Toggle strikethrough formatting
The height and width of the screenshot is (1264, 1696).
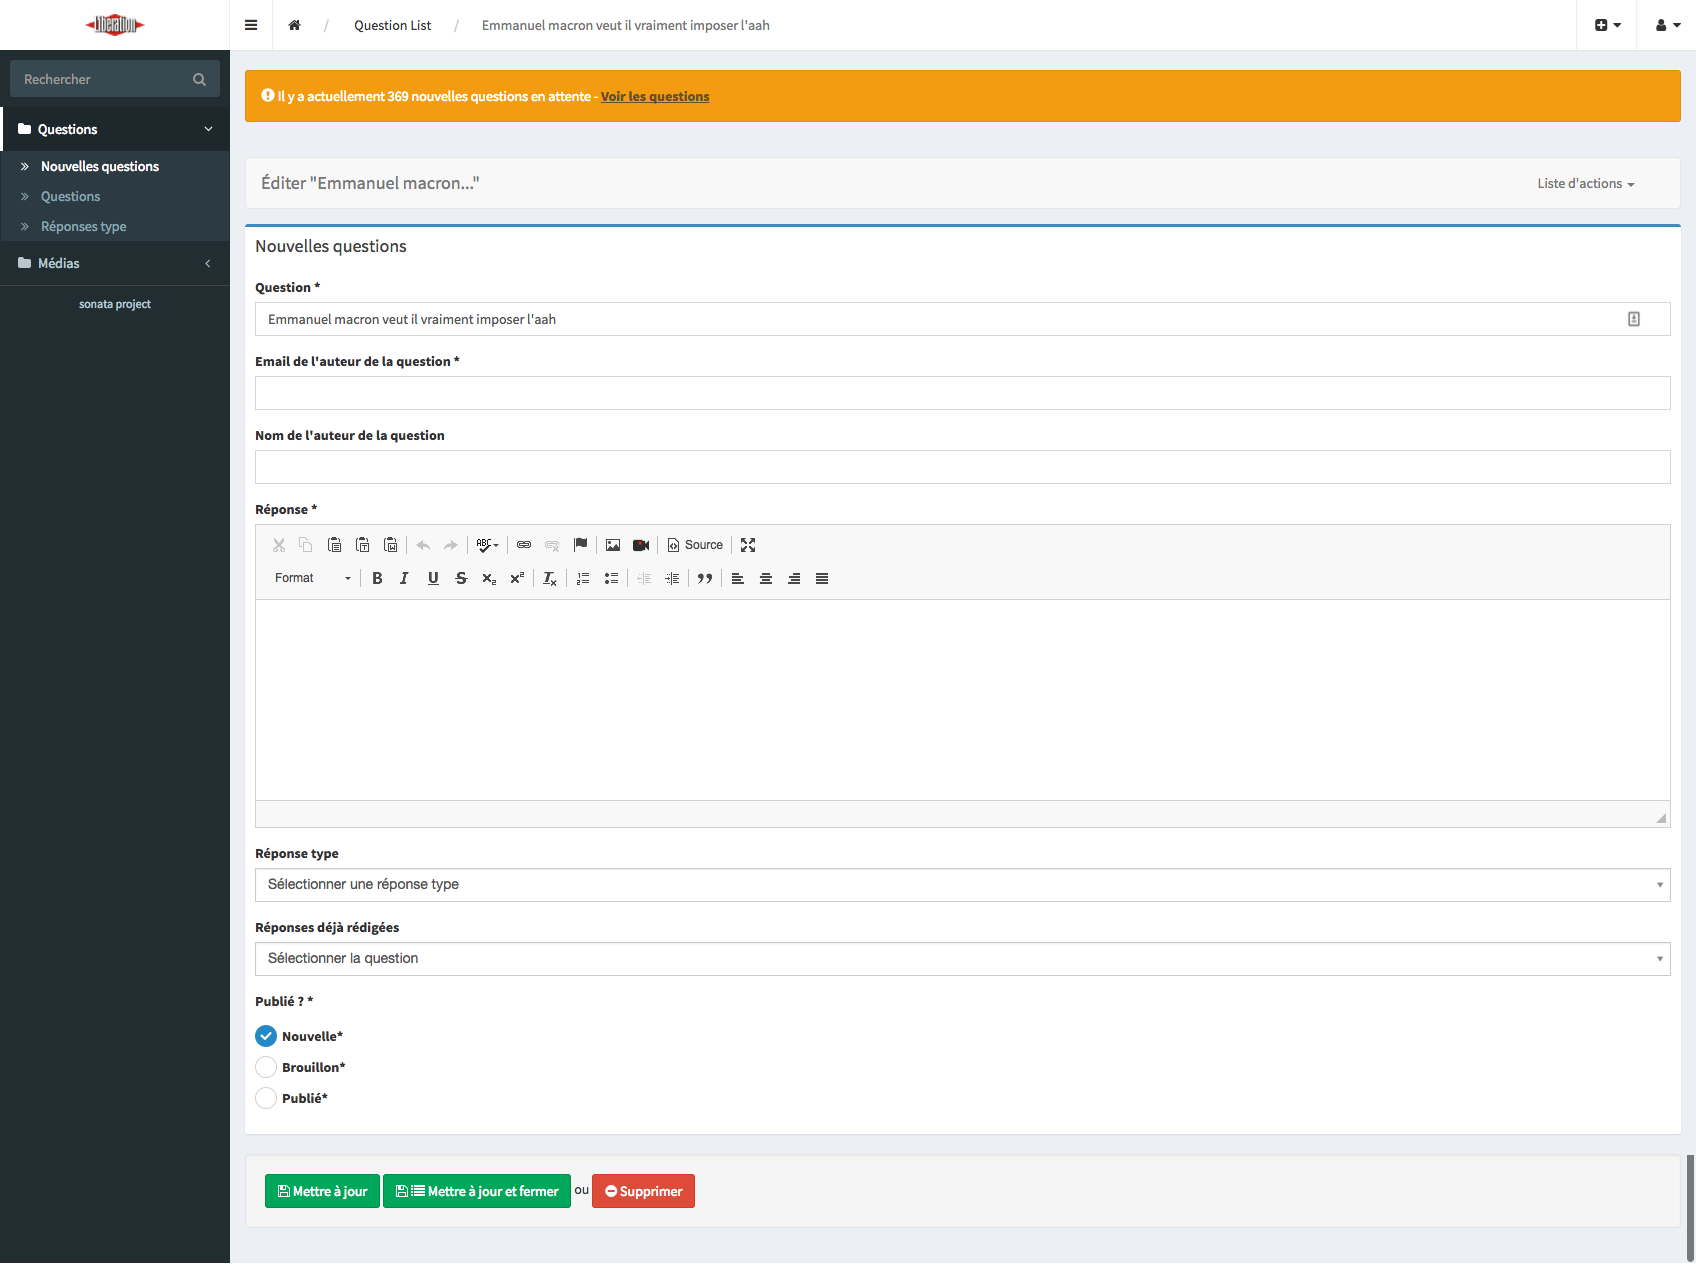[x=461, y=578]
